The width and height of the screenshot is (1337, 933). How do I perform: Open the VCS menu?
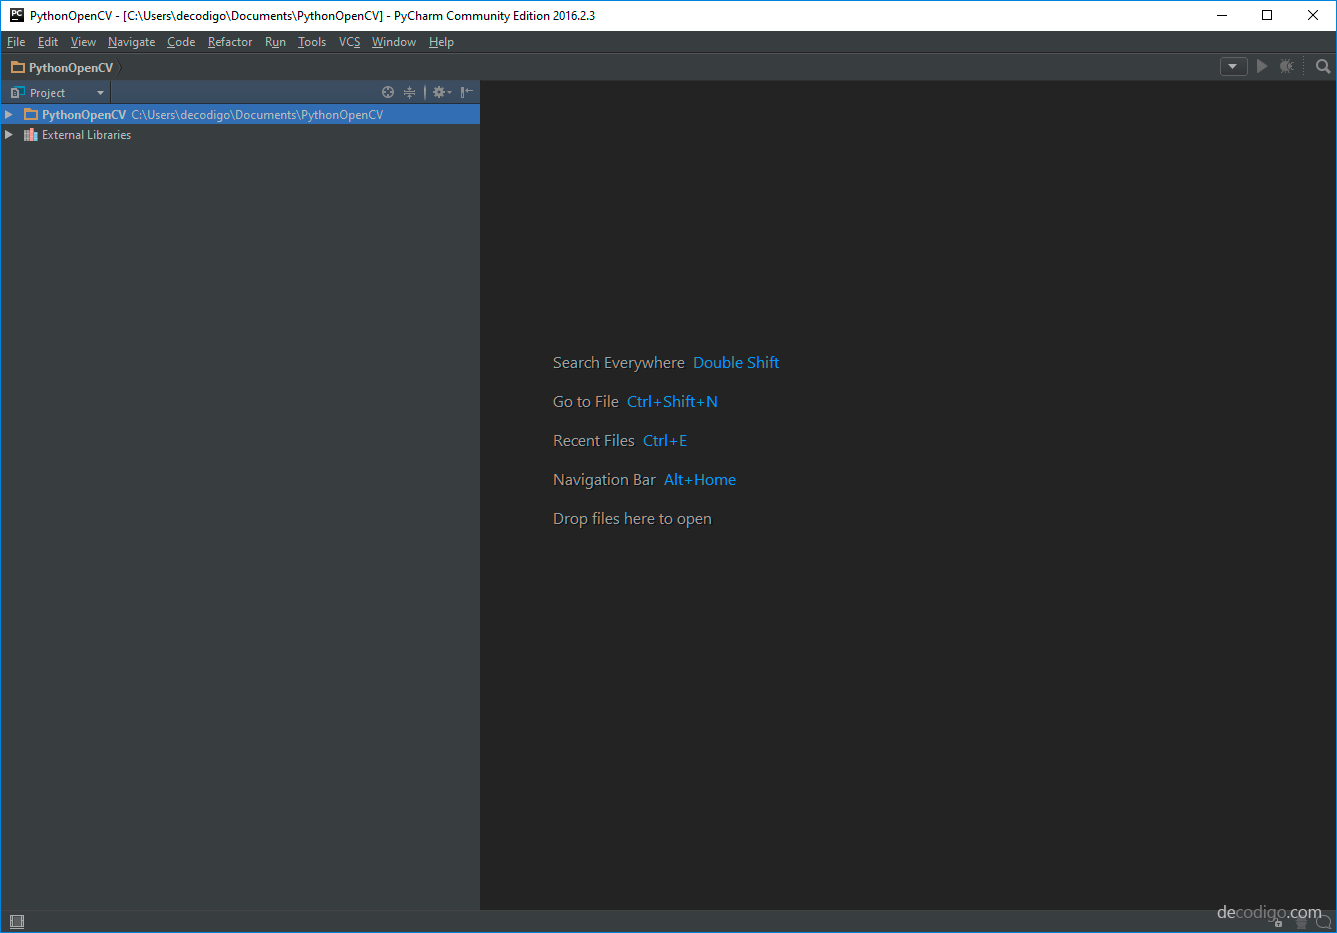(x=349, y=42)
